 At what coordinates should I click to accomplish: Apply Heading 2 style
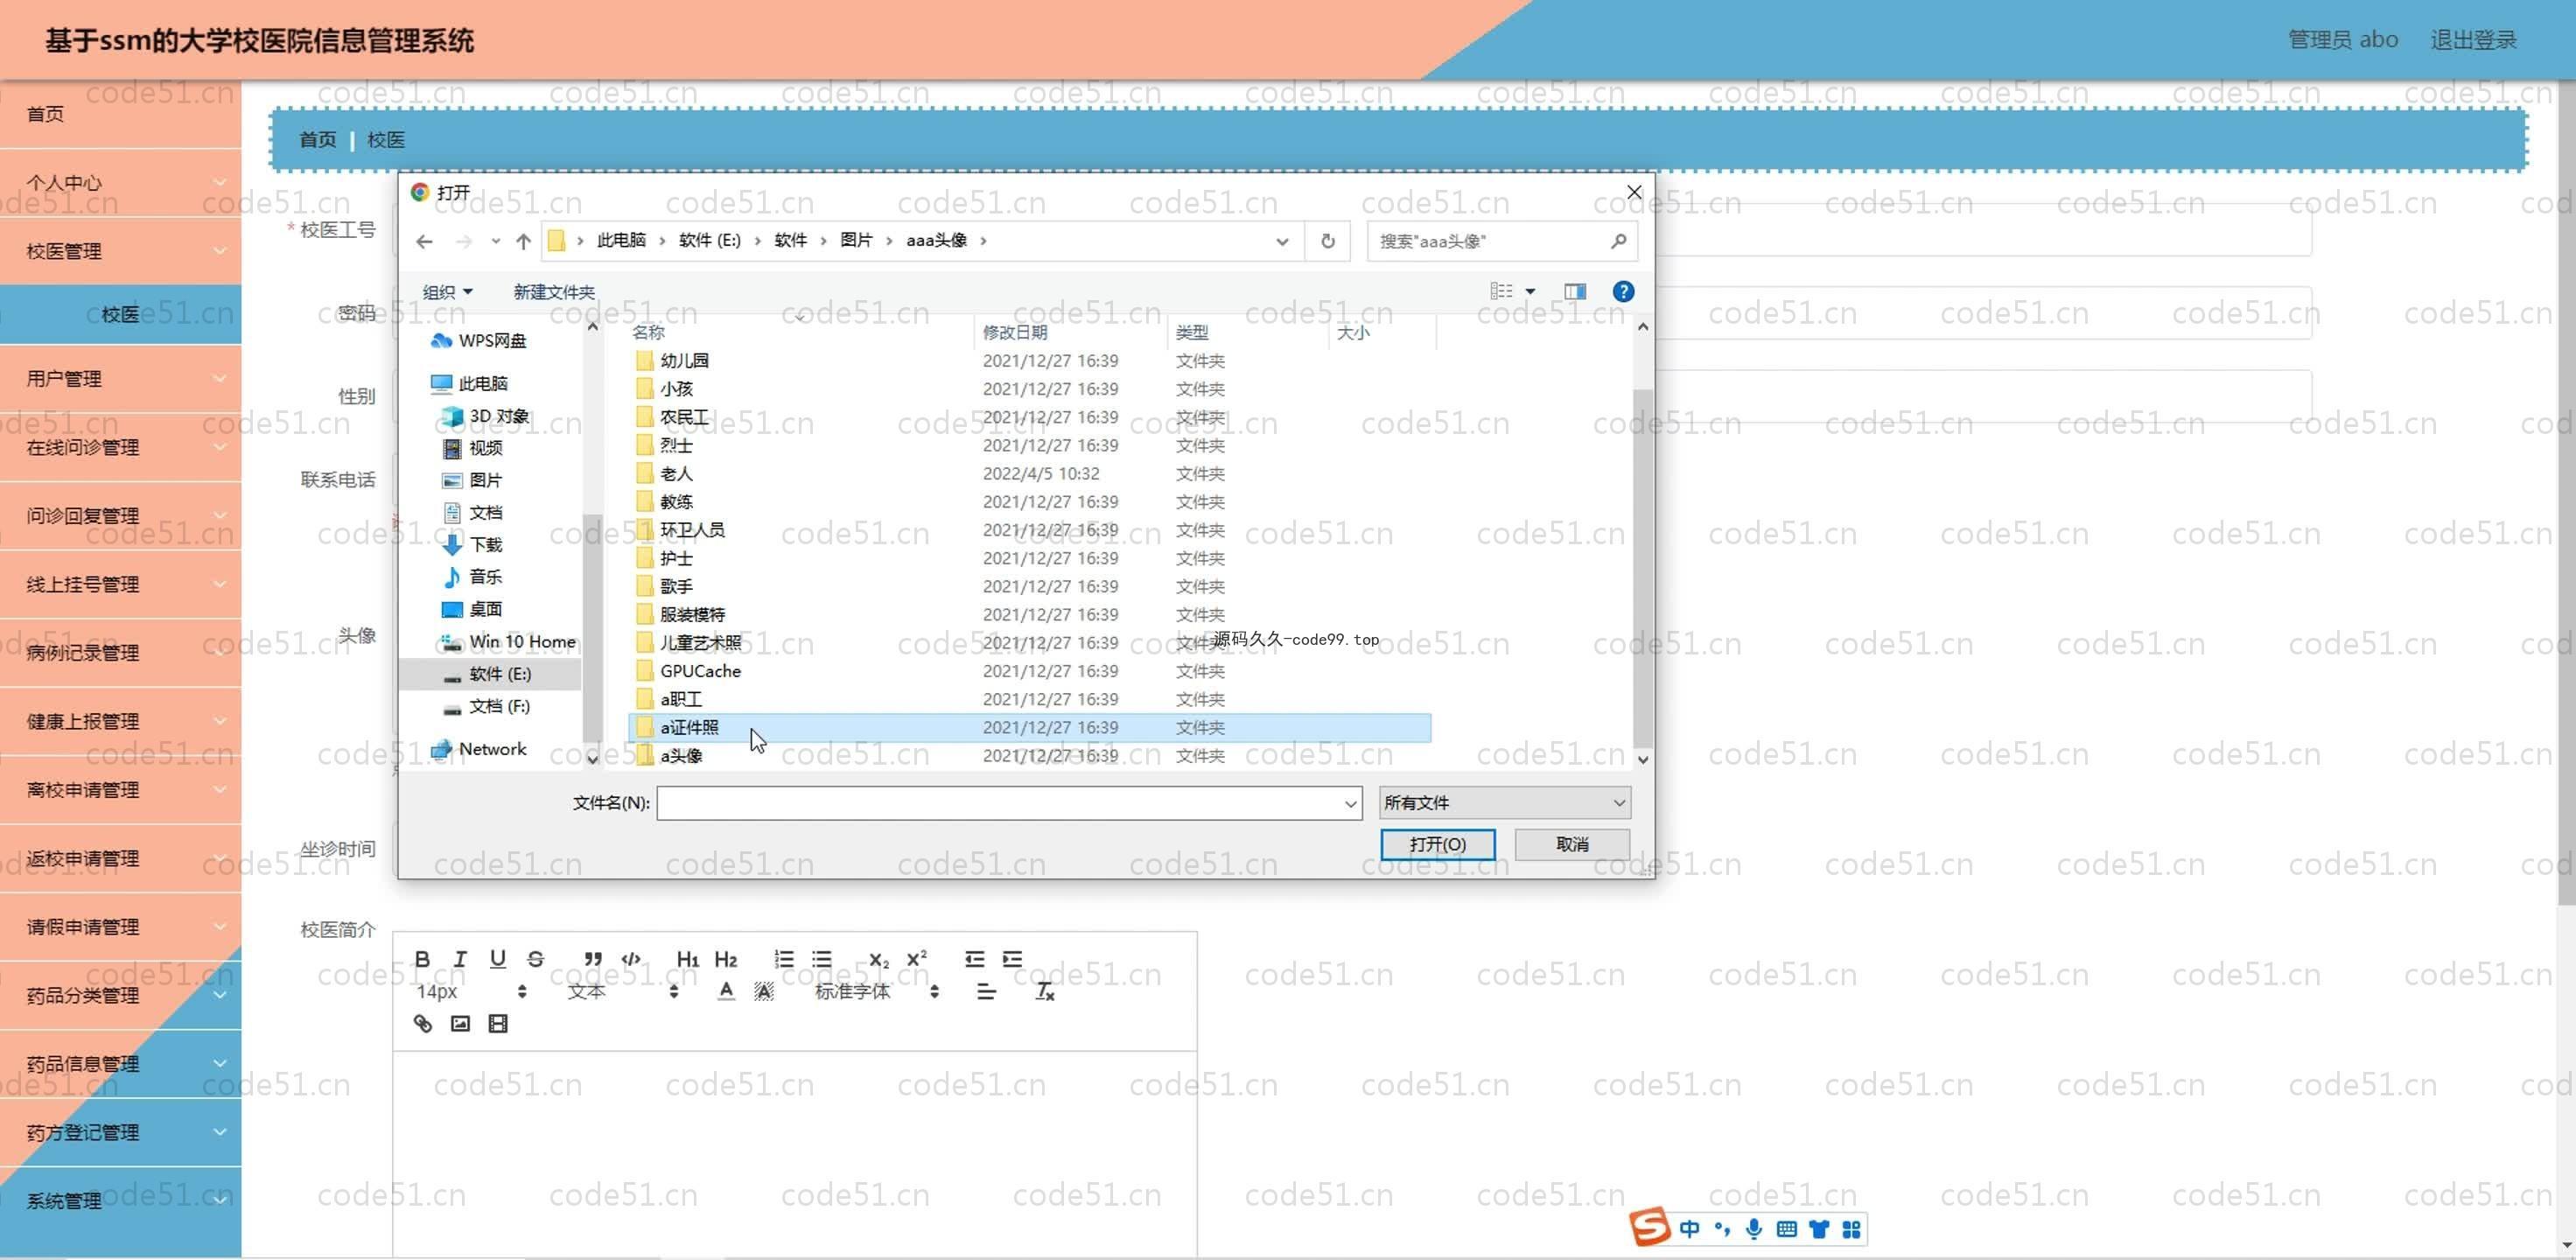(x=726, y=959)
